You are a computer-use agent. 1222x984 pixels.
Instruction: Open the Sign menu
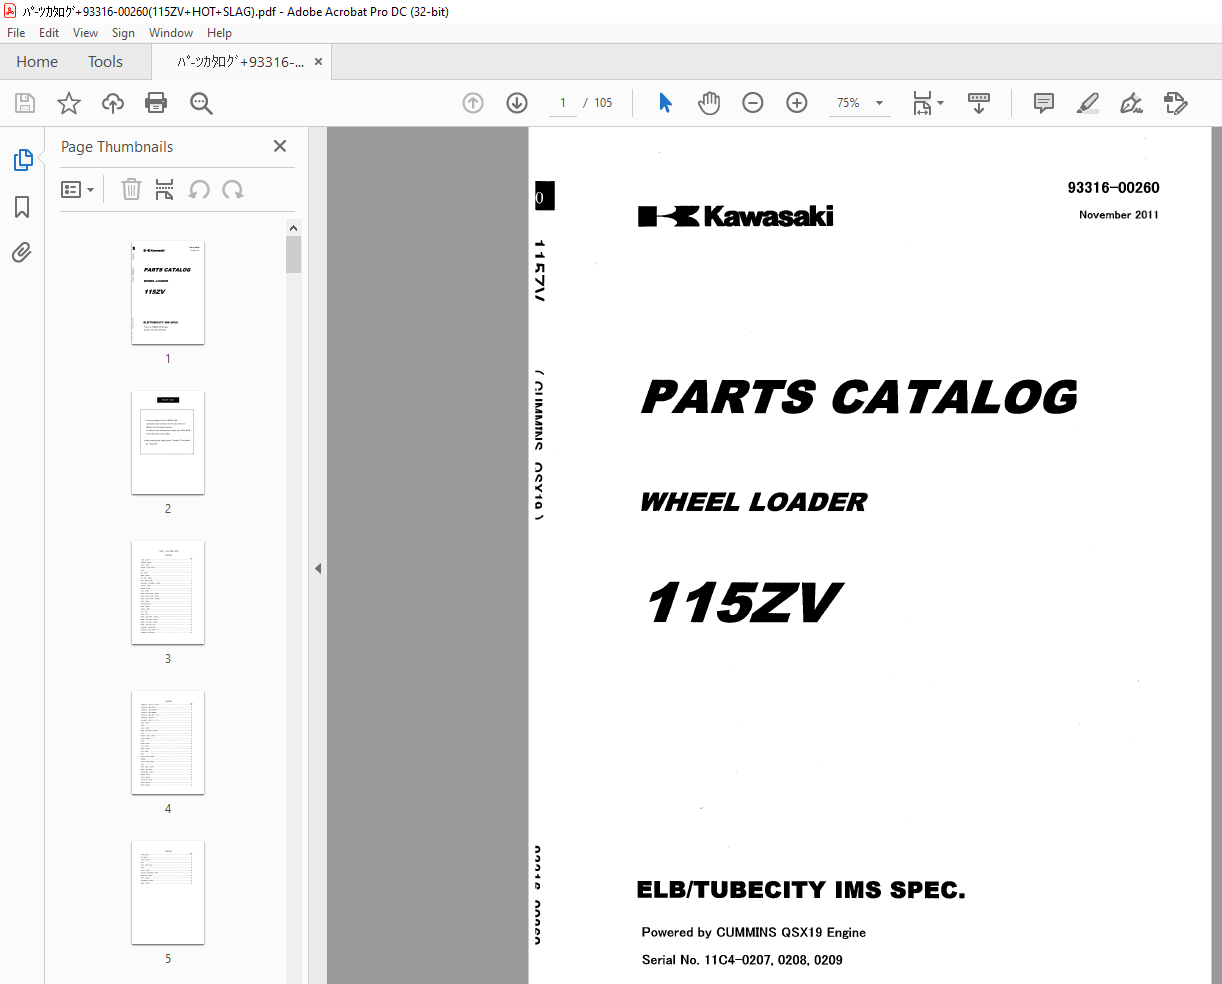tap(123, 33)
